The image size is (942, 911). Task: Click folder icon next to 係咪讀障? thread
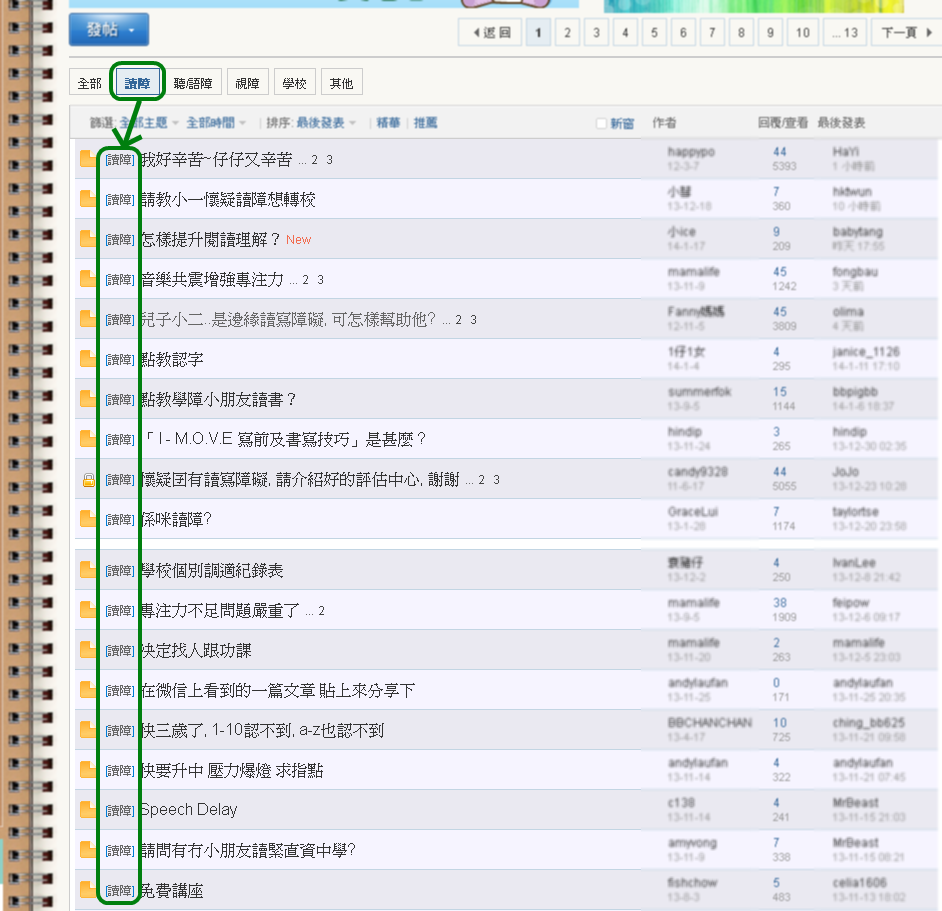coord(88,519)
